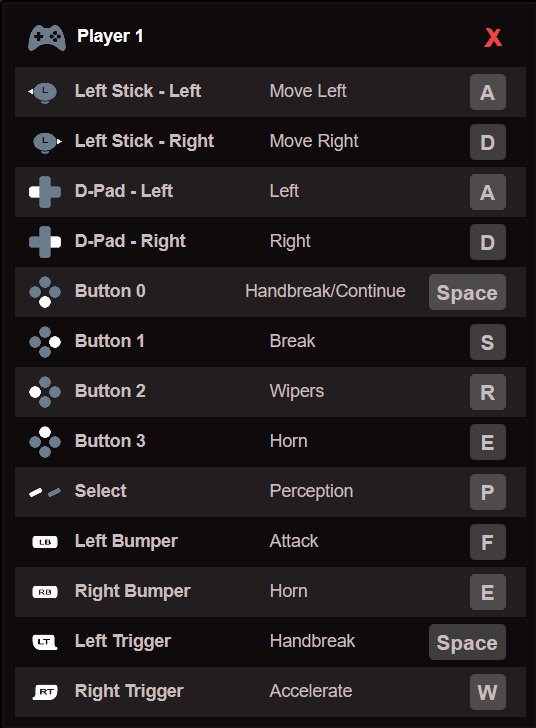Click the F key binding for Attack
This screenshot has height=728, width=536.
tap(488, 542)
